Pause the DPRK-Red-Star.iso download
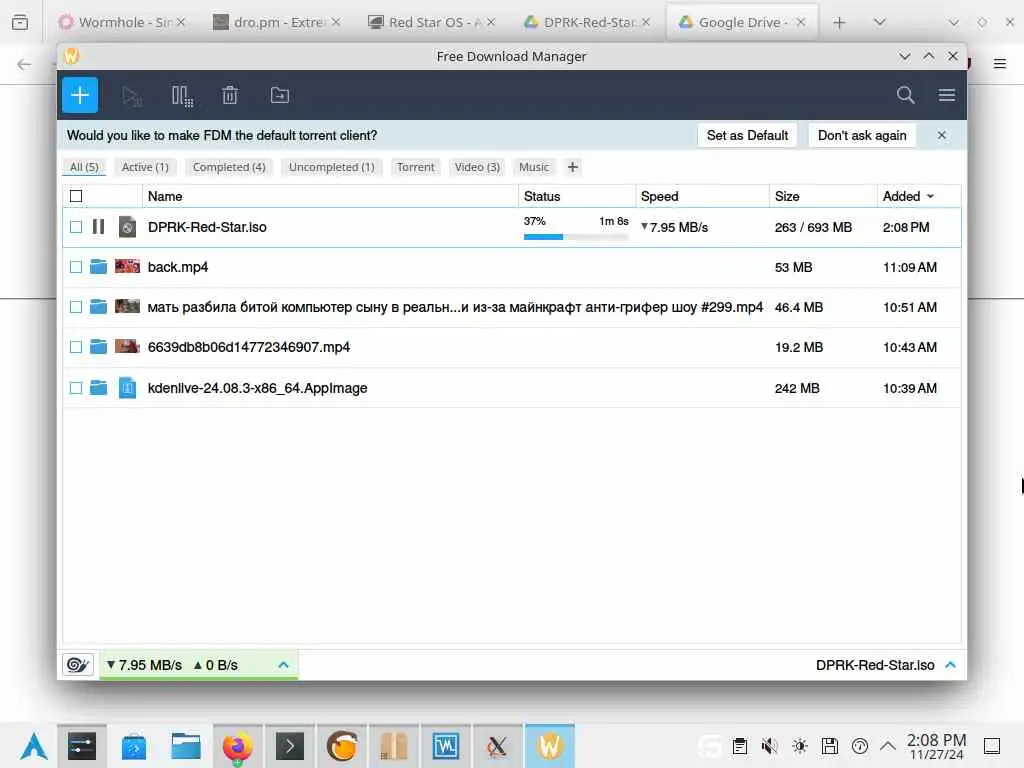This screenshot has height=768, width=1024. click(99, 227)
